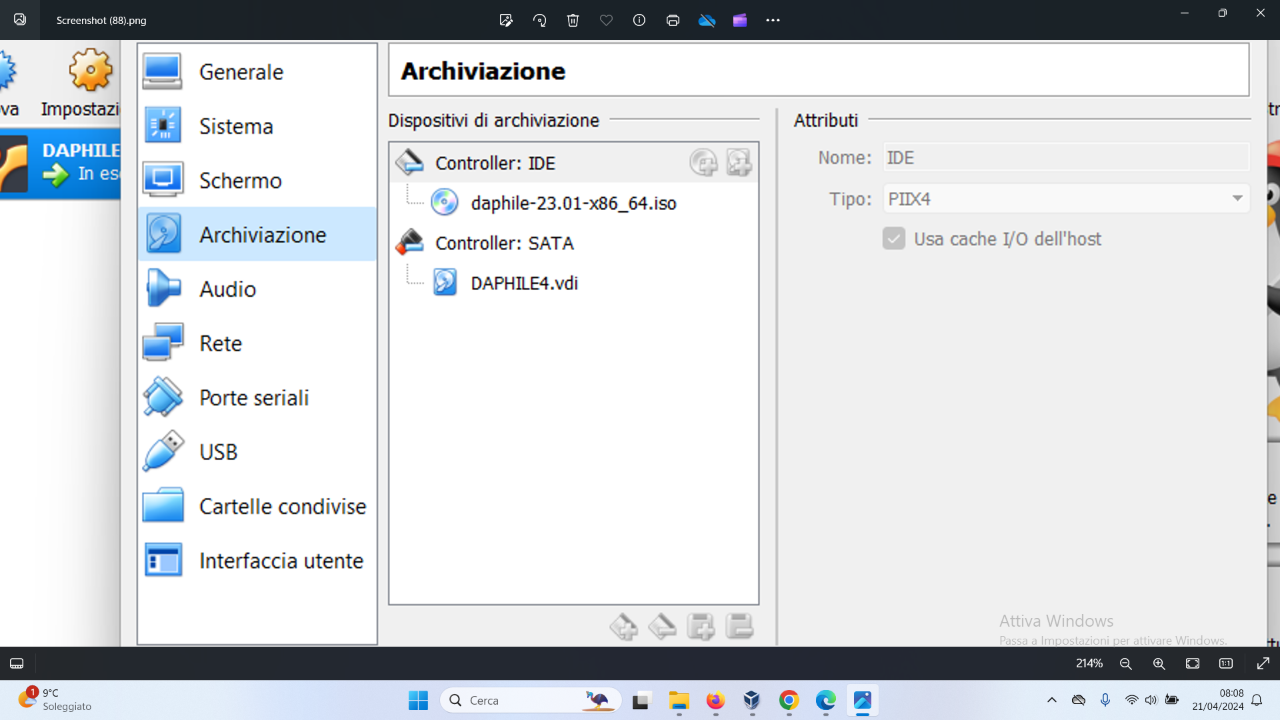Click the Photos app icon in title bar
Image resolution: width=1280 pixels, height=720 pixels.
click(x=20, y=19)
